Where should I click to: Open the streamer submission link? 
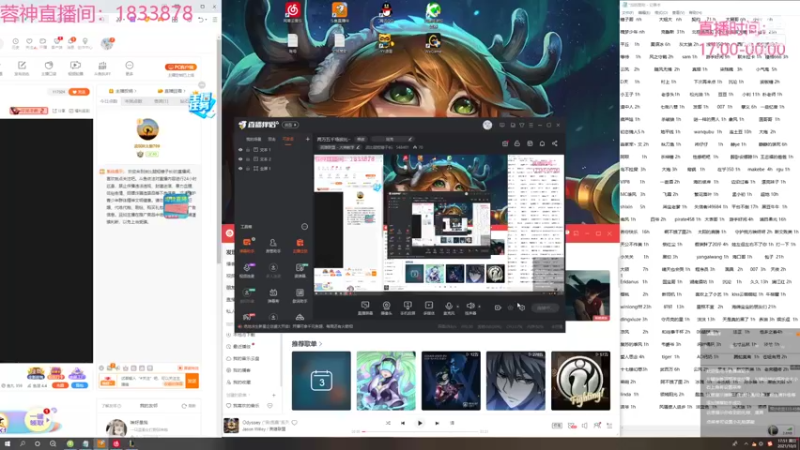click(122, 91)
